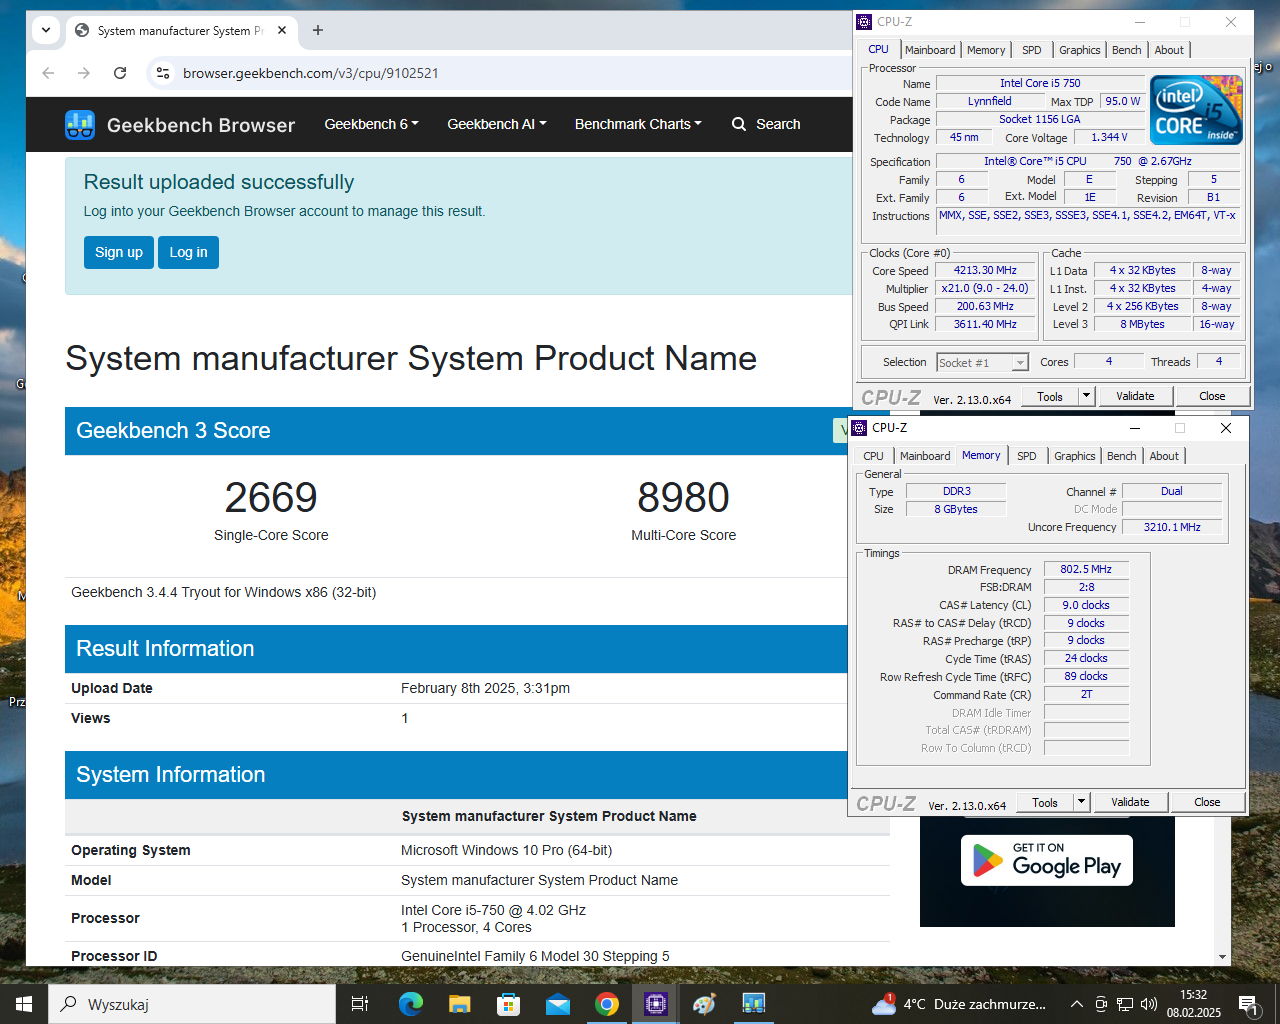Expand the Socket #1 selection combo box
Screen dimensions: 1280x1024
[1020, 363]
